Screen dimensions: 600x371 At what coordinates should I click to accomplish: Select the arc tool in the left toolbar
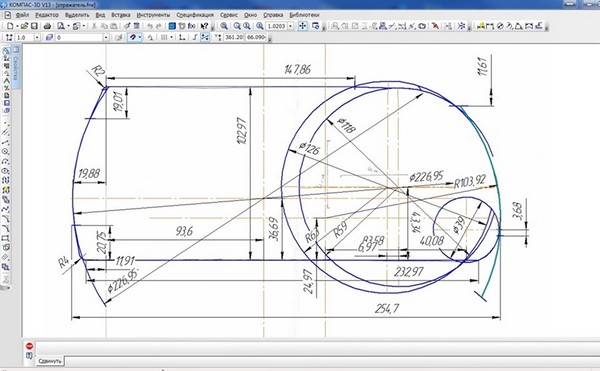click(6, 161)
